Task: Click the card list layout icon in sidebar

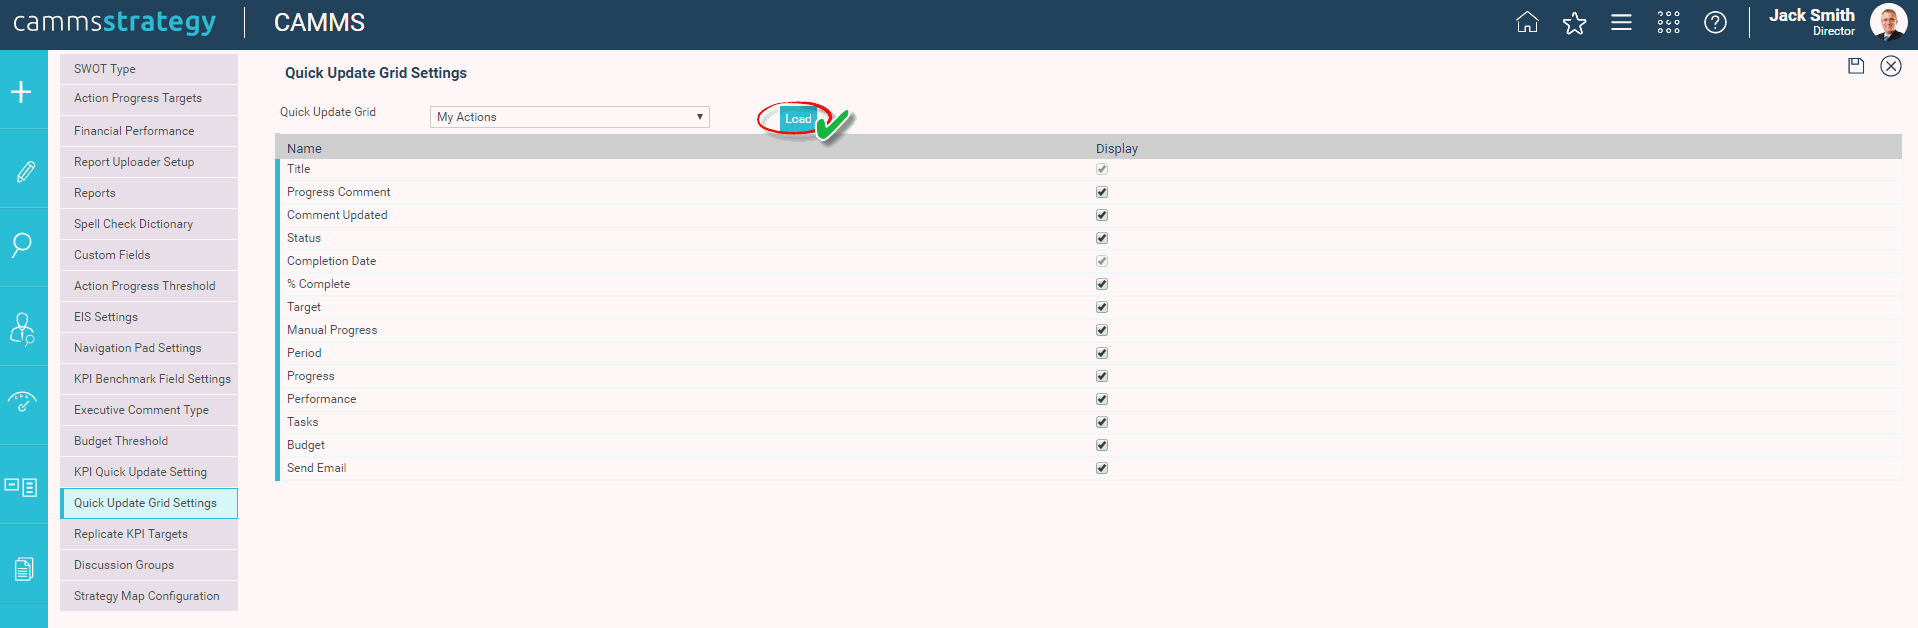Action: [21, 487]
